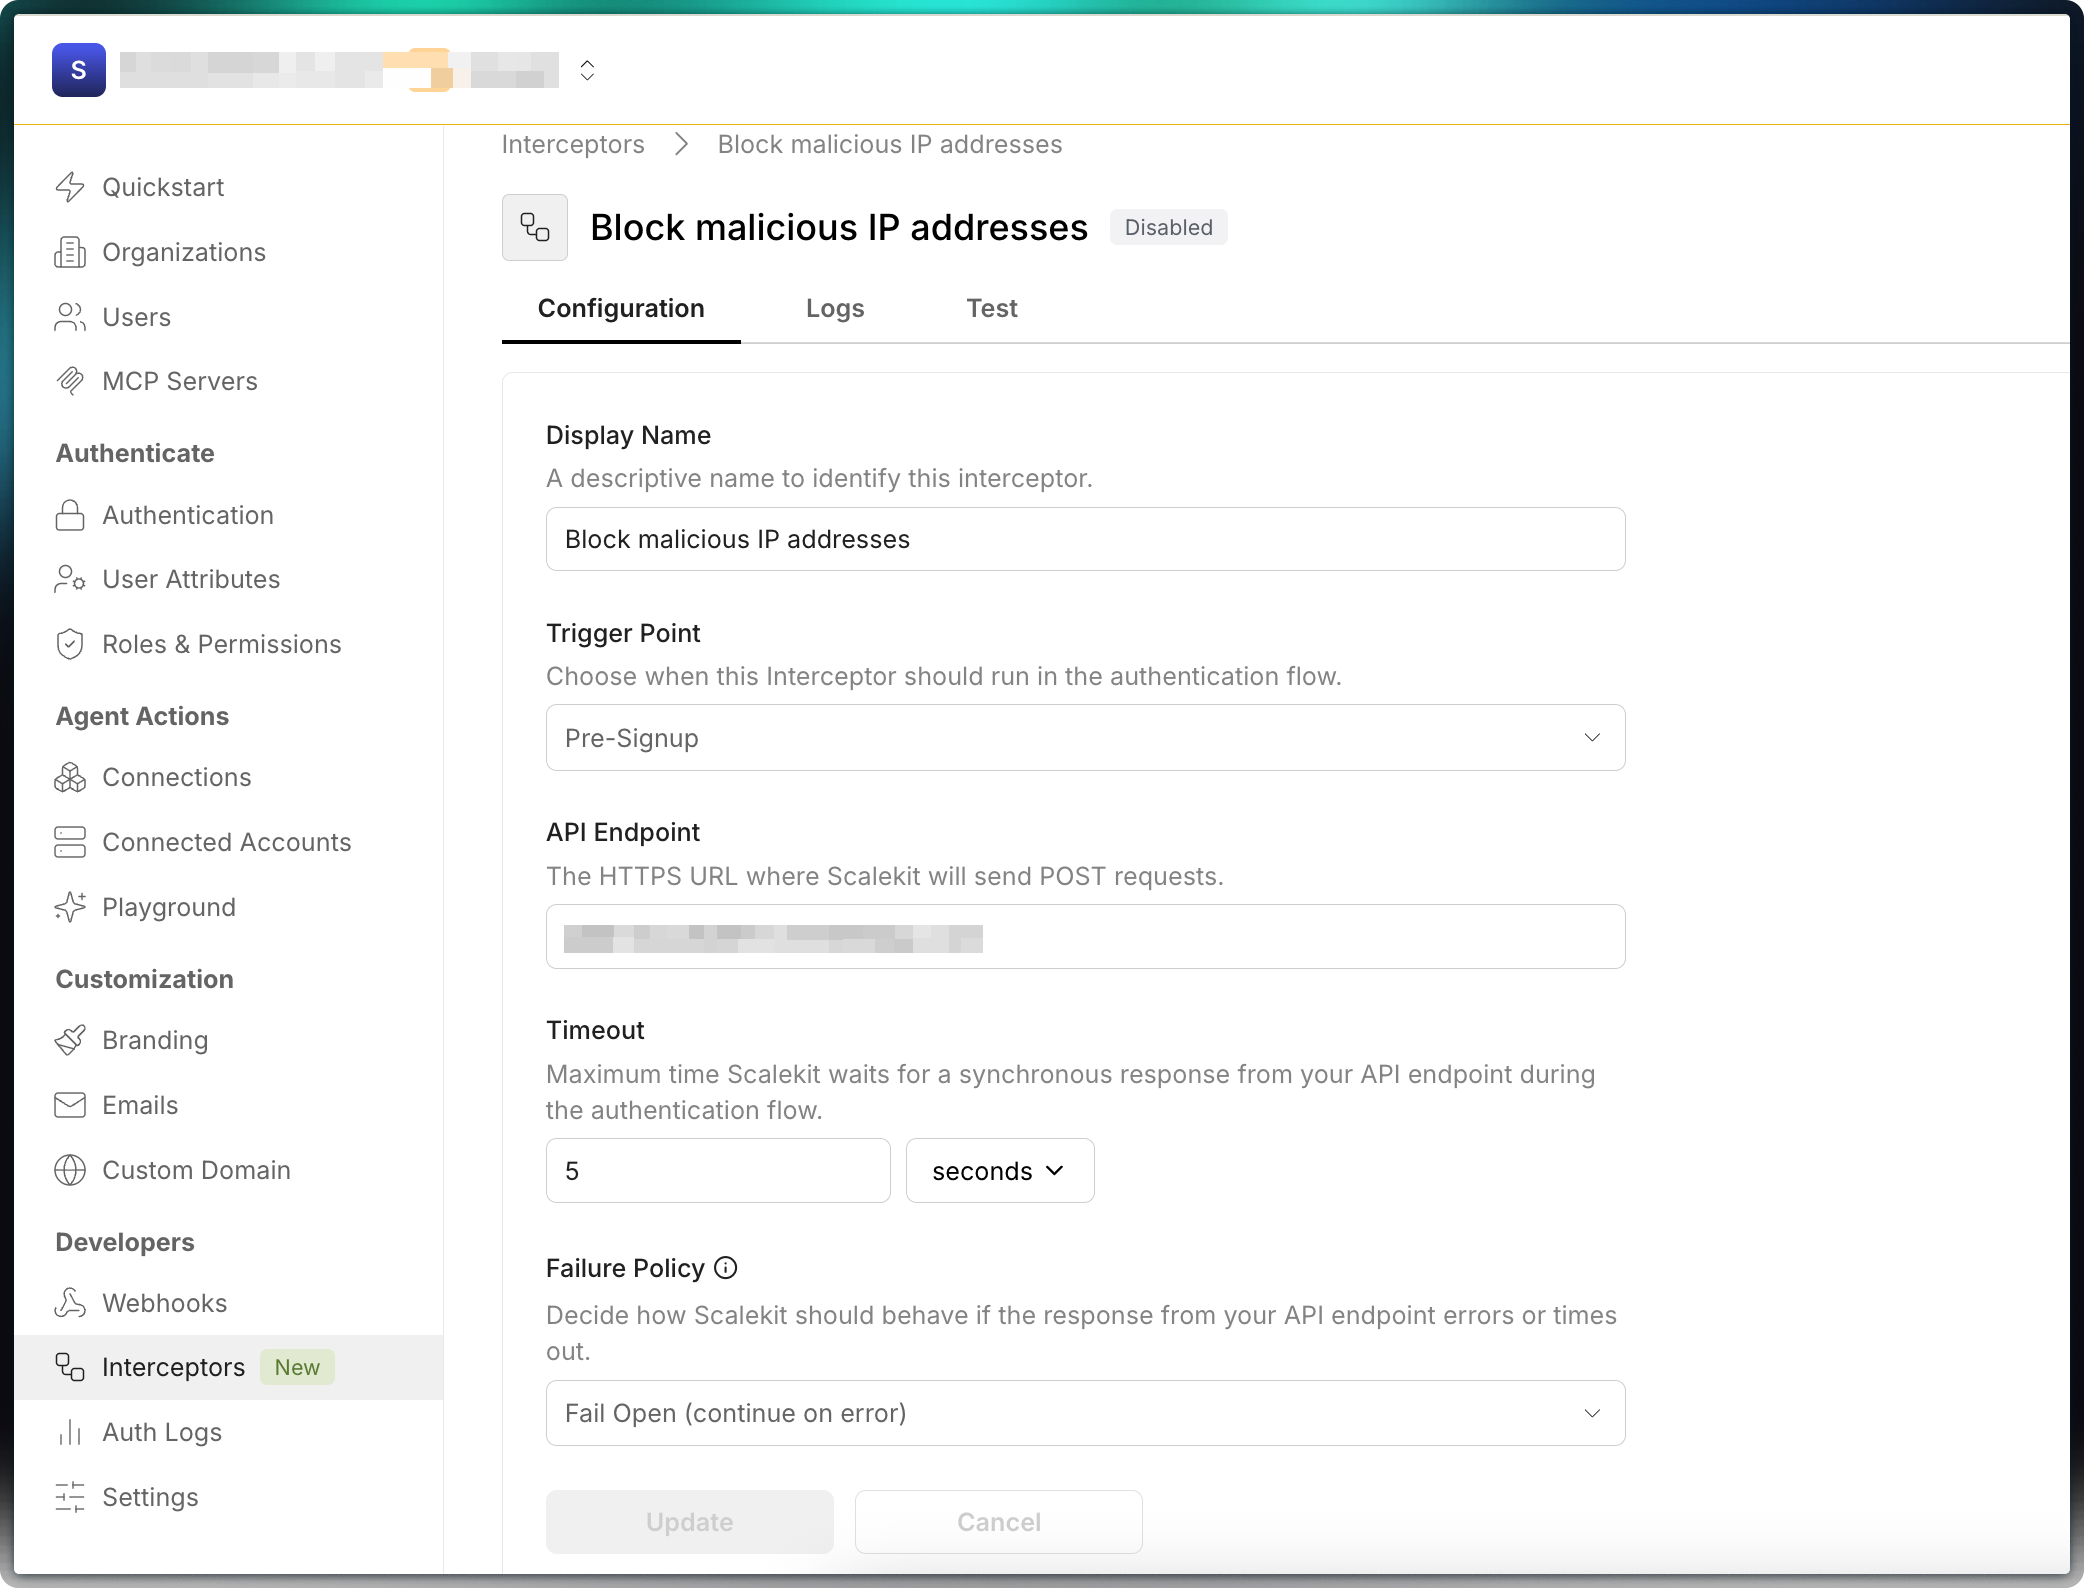This screenshot has width=2084, height=1588.
Task: Open Connections via the cube icon
Action: (70, 777)
